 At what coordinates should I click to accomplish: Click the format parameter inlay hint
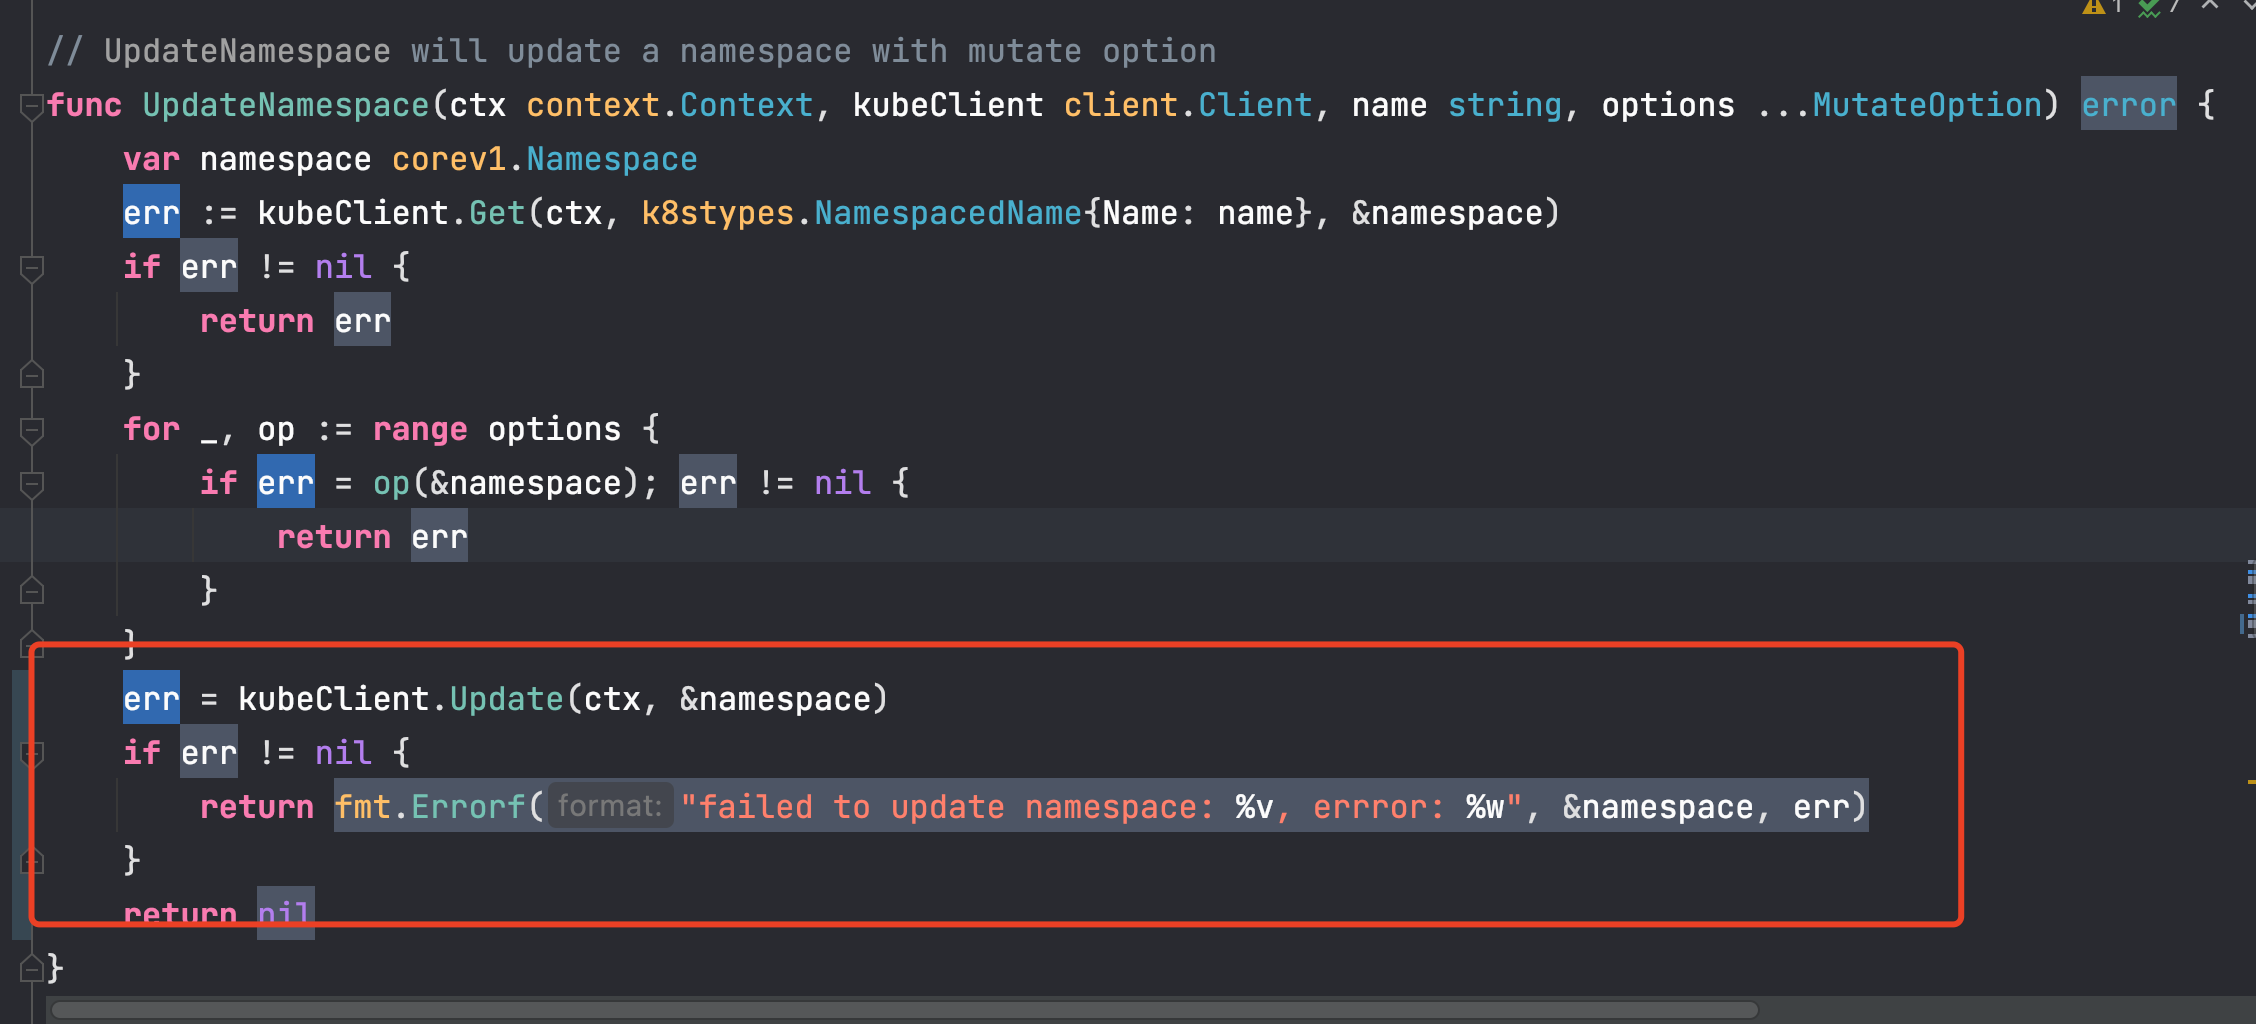[610, 806]
